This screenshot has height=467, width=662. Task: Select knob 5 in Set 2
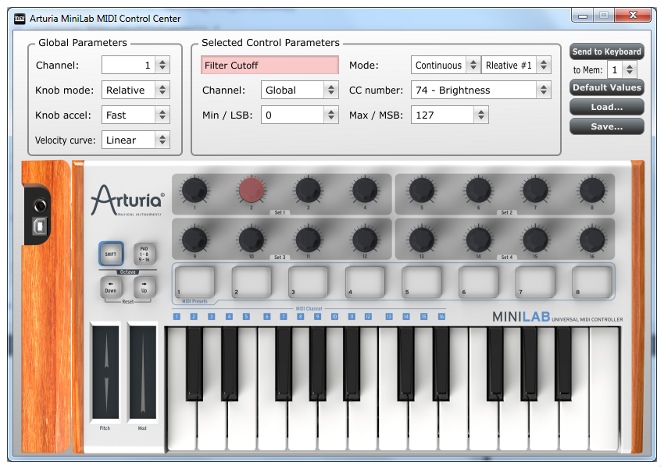[422, 190]
